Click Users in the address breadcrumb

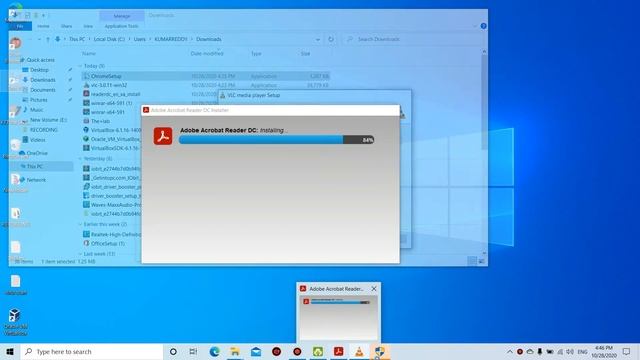pos(140,39)
